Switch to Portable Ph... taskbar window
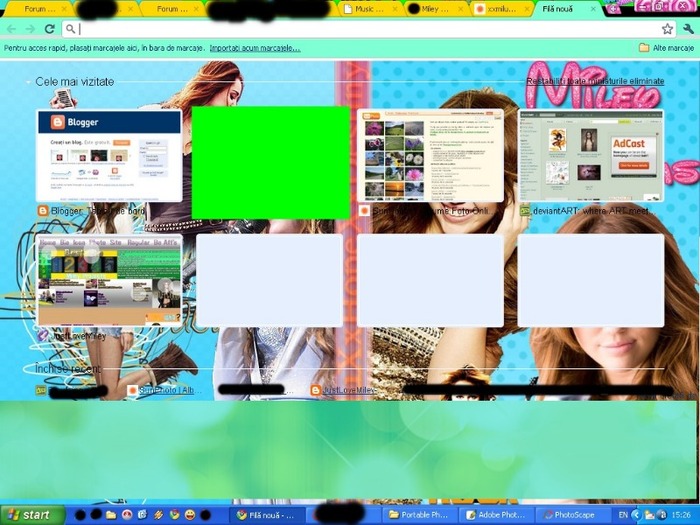 pyautogui.click(x=421, y=515)
